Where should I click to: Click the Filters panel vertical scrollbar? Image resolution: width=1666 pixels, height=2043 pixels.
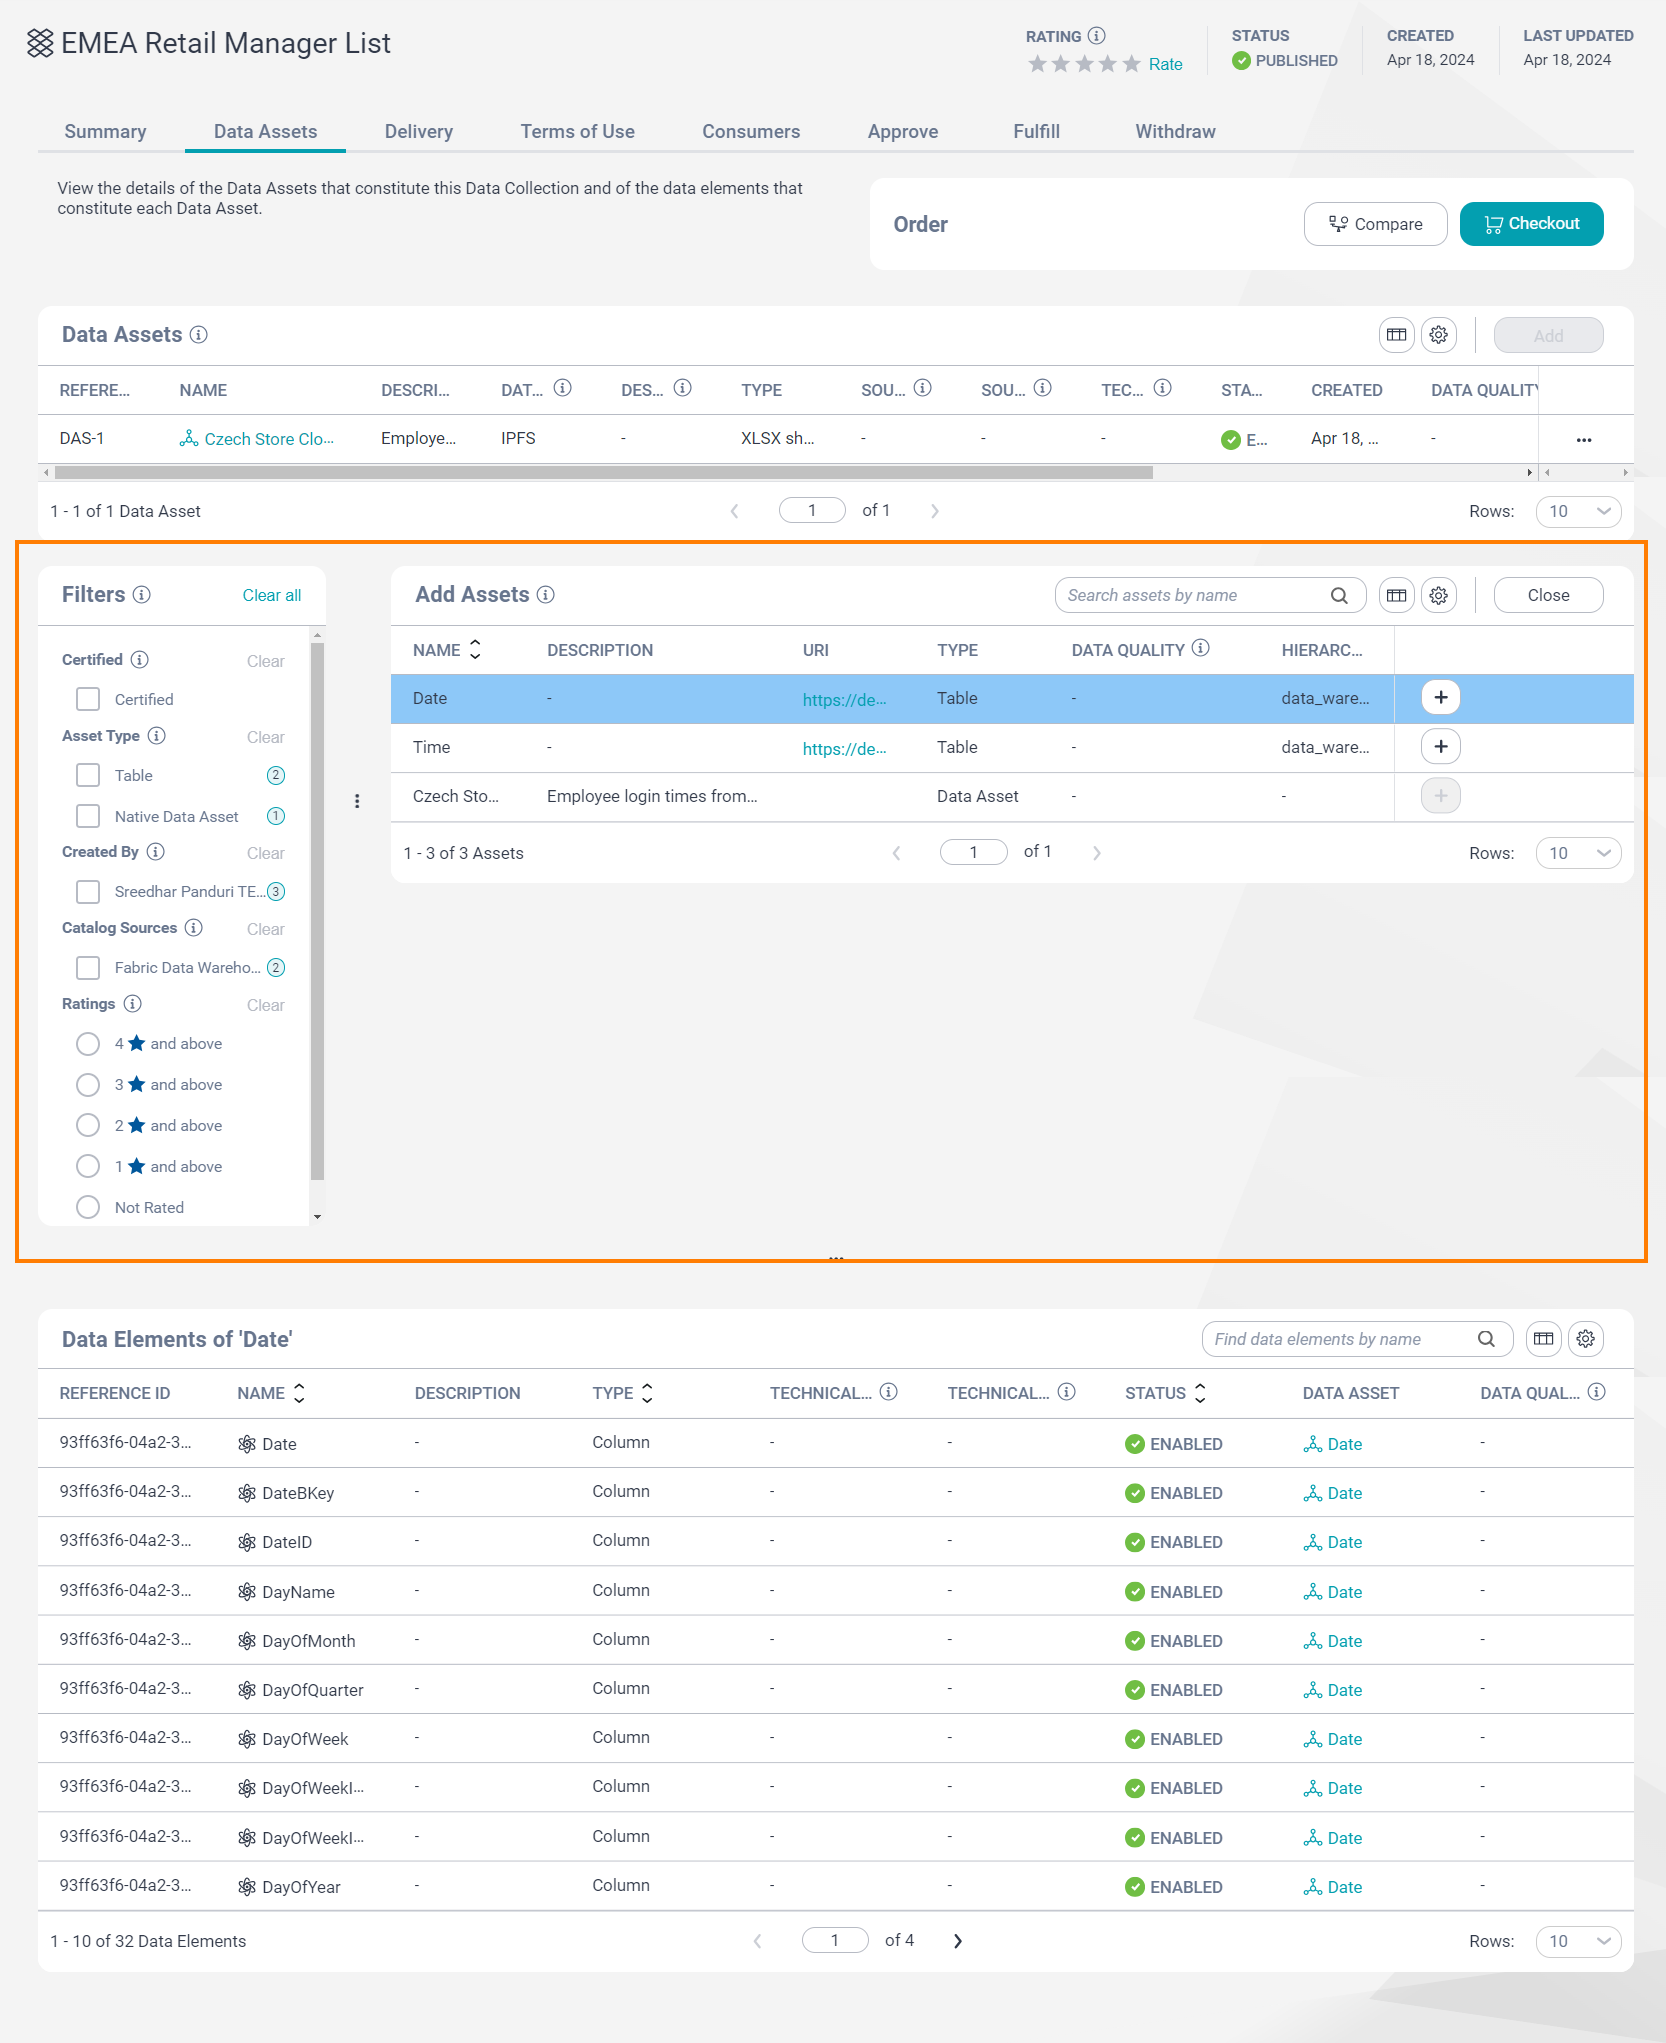click(317, 910)
